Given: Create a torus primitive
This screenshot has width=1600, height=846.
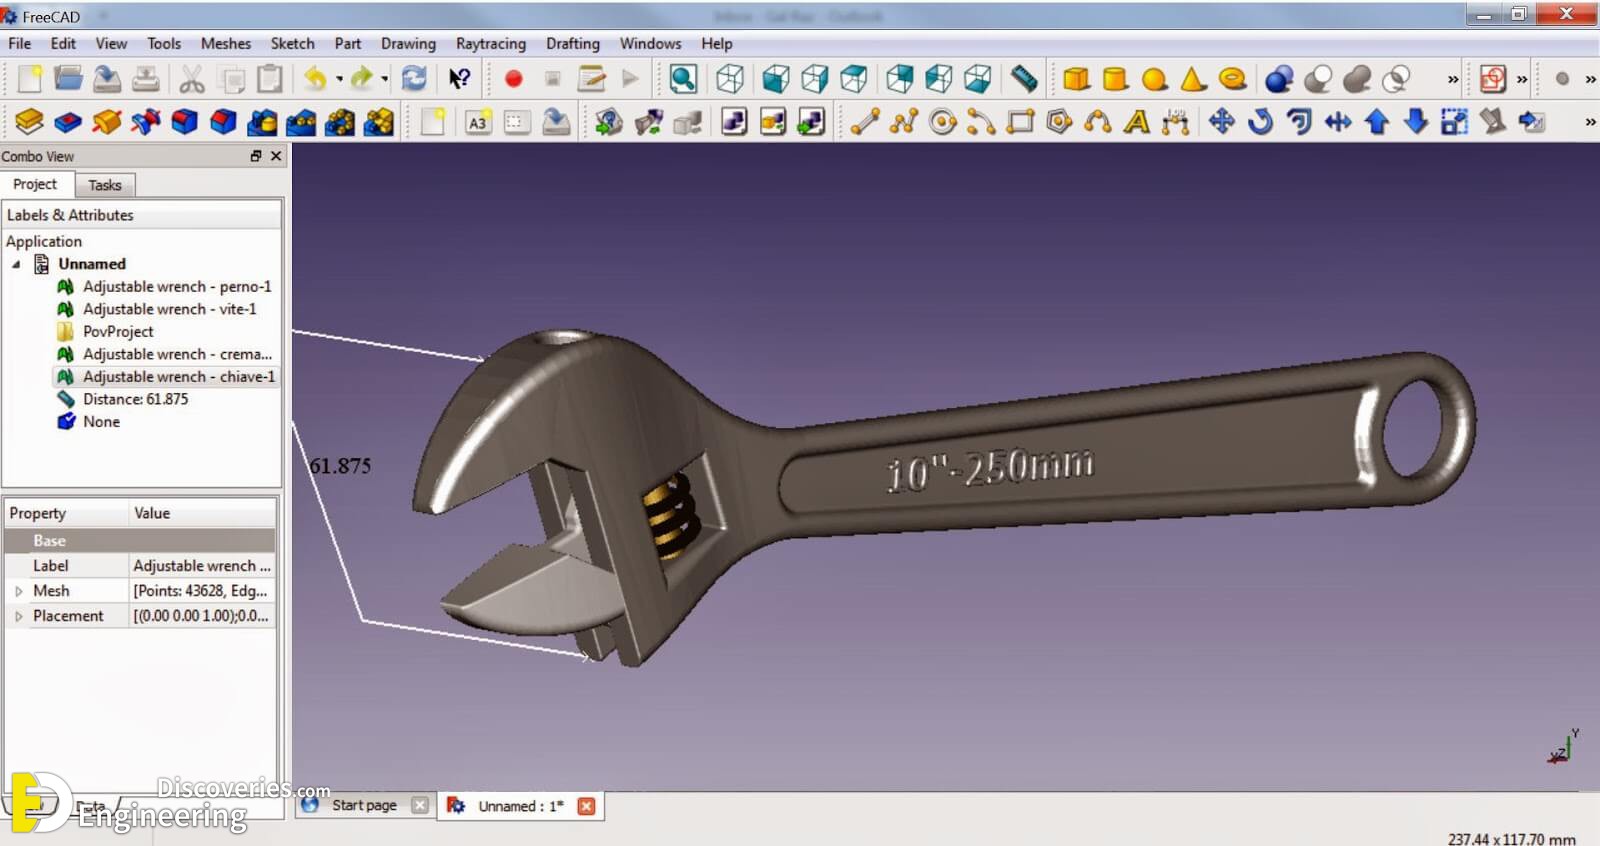Looking at the screenshot, I should [x=1233, y=78].
